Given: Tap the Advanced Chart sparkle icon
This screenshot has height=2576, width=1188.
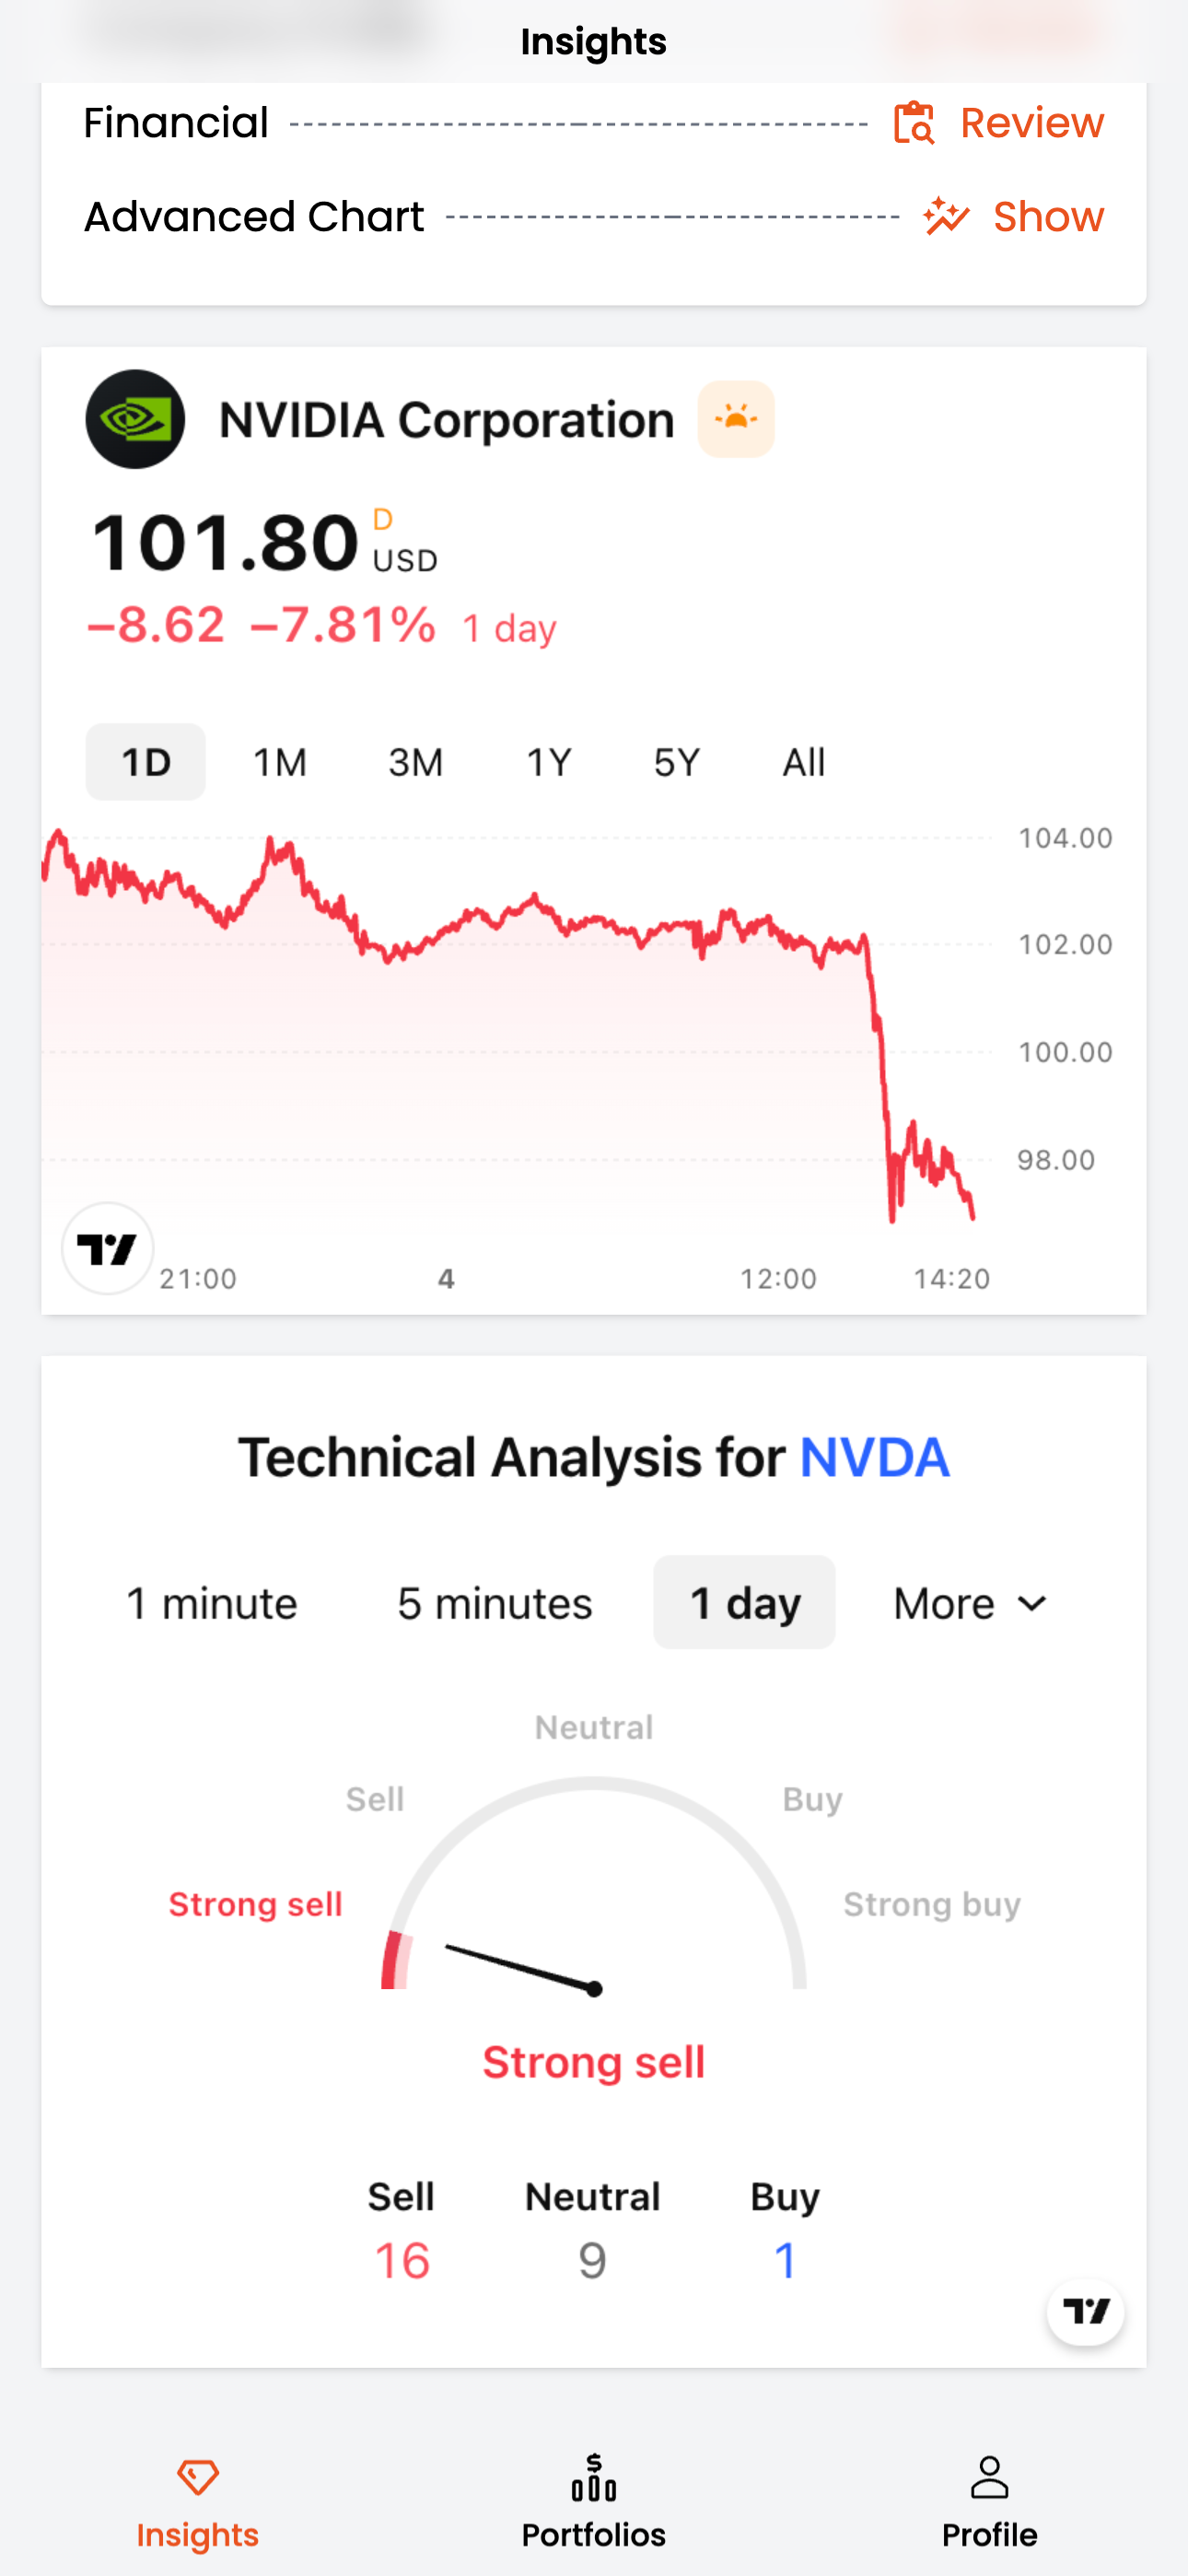Looking at the screenshot, I should (x=946, y=216).
